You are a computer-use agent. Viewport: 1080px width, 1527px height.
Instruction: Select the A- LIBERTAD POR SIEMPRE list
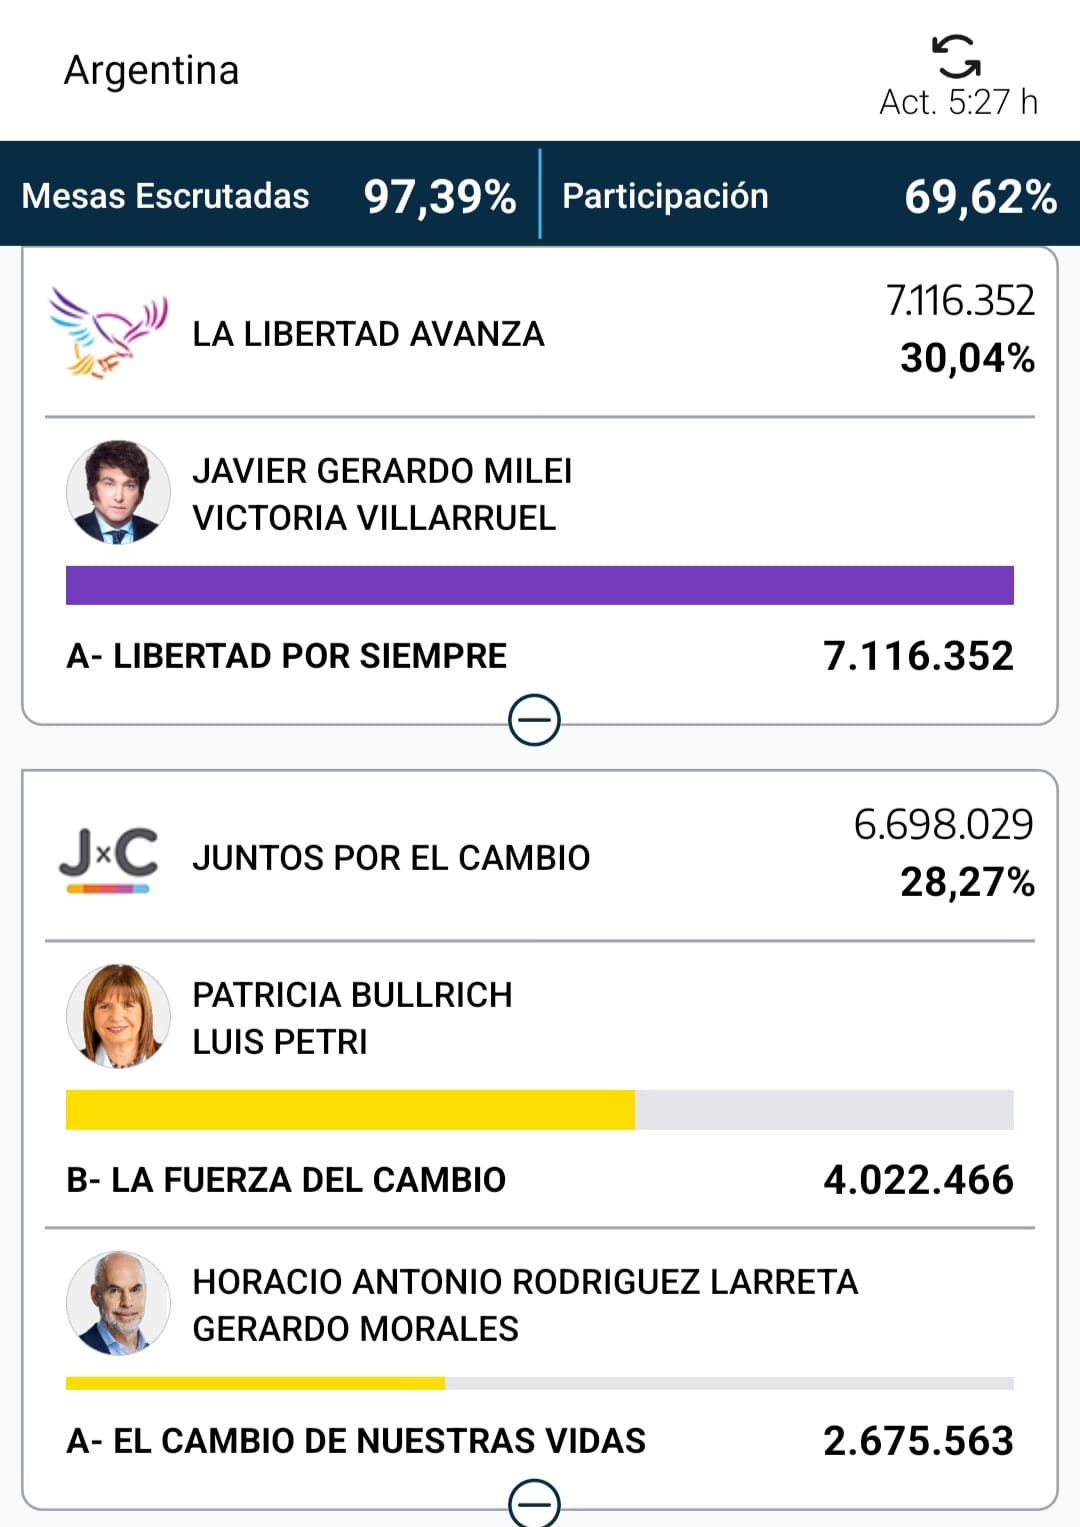pos(287,656)
